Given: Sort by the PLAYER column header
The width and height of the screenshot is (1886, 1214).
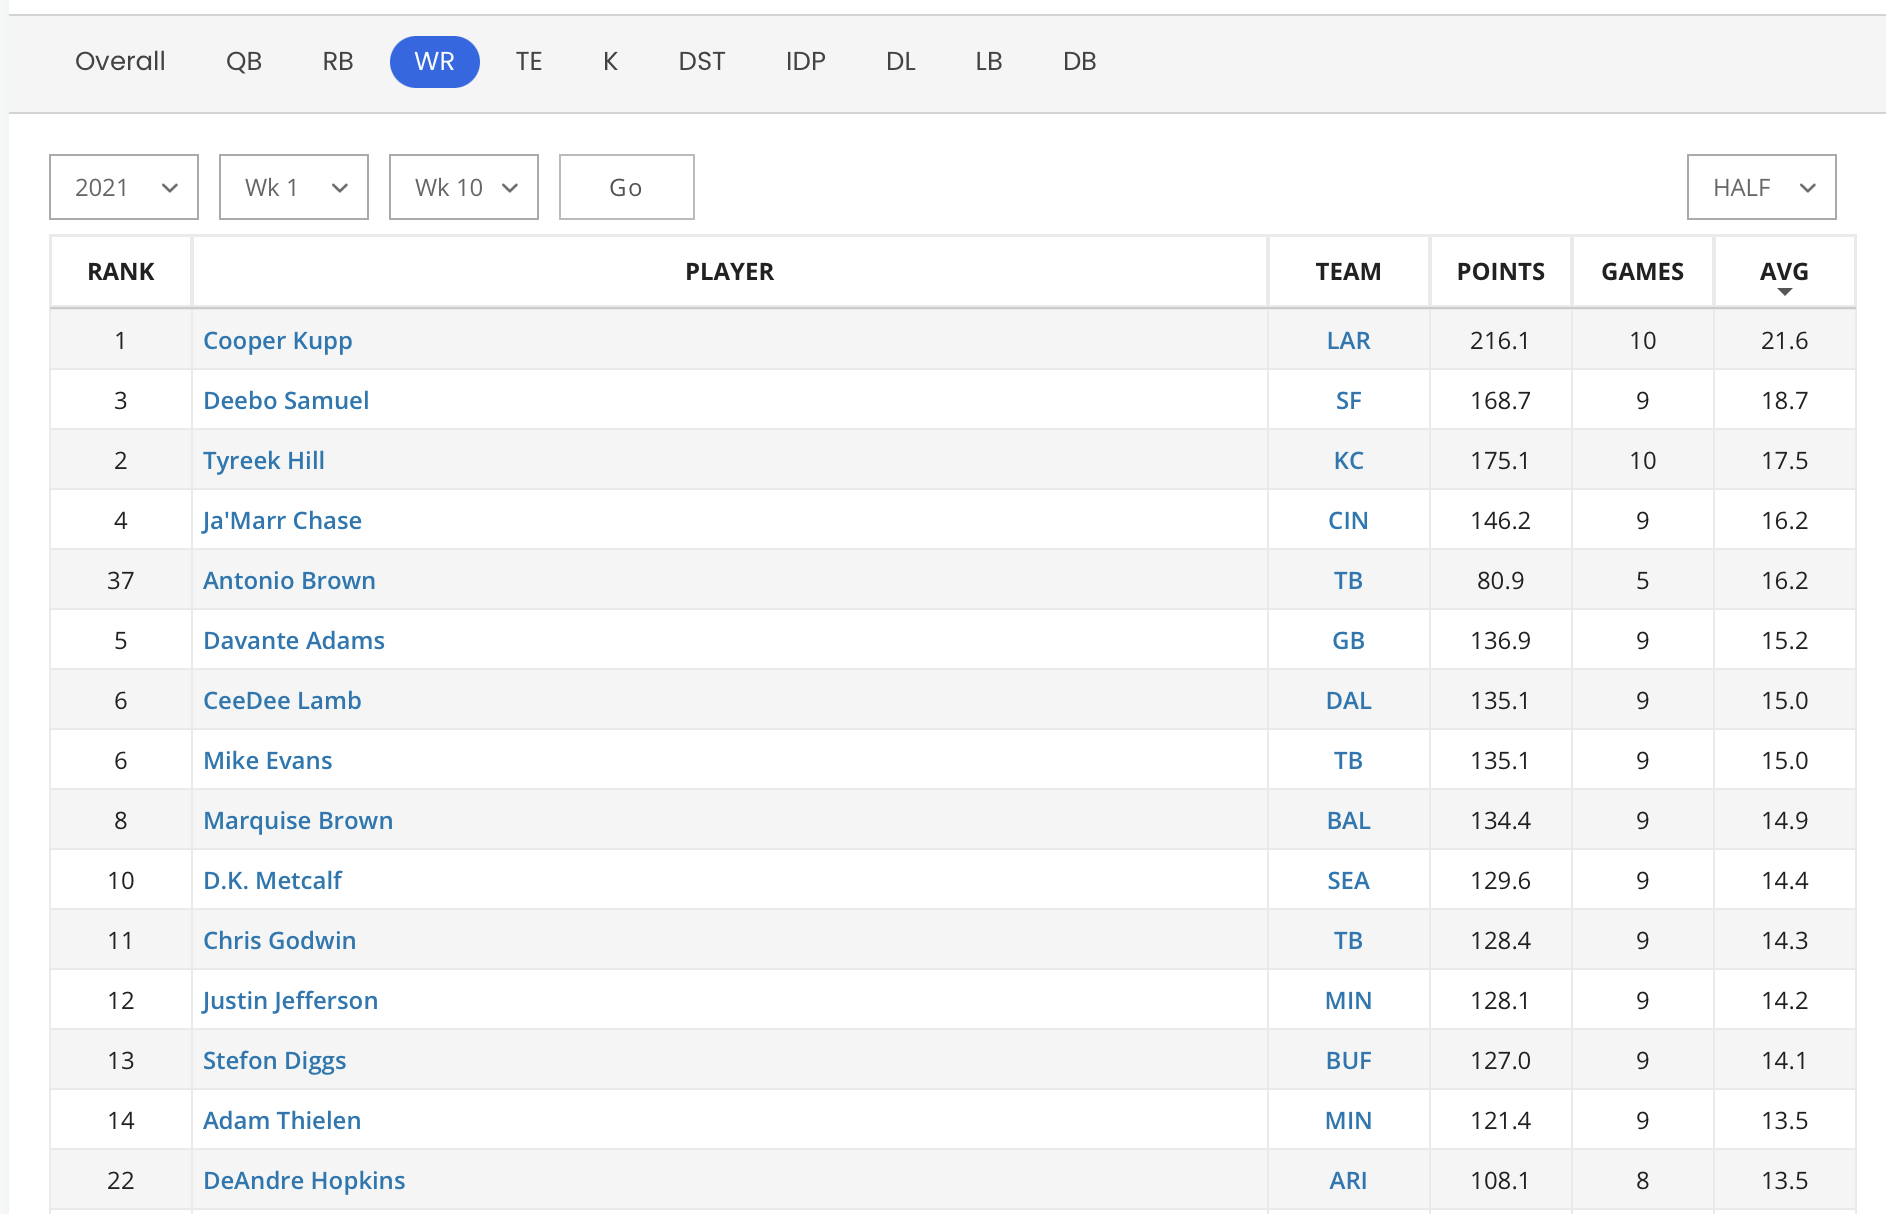Looking at the screenshot, I should click(x=730, y=272).
